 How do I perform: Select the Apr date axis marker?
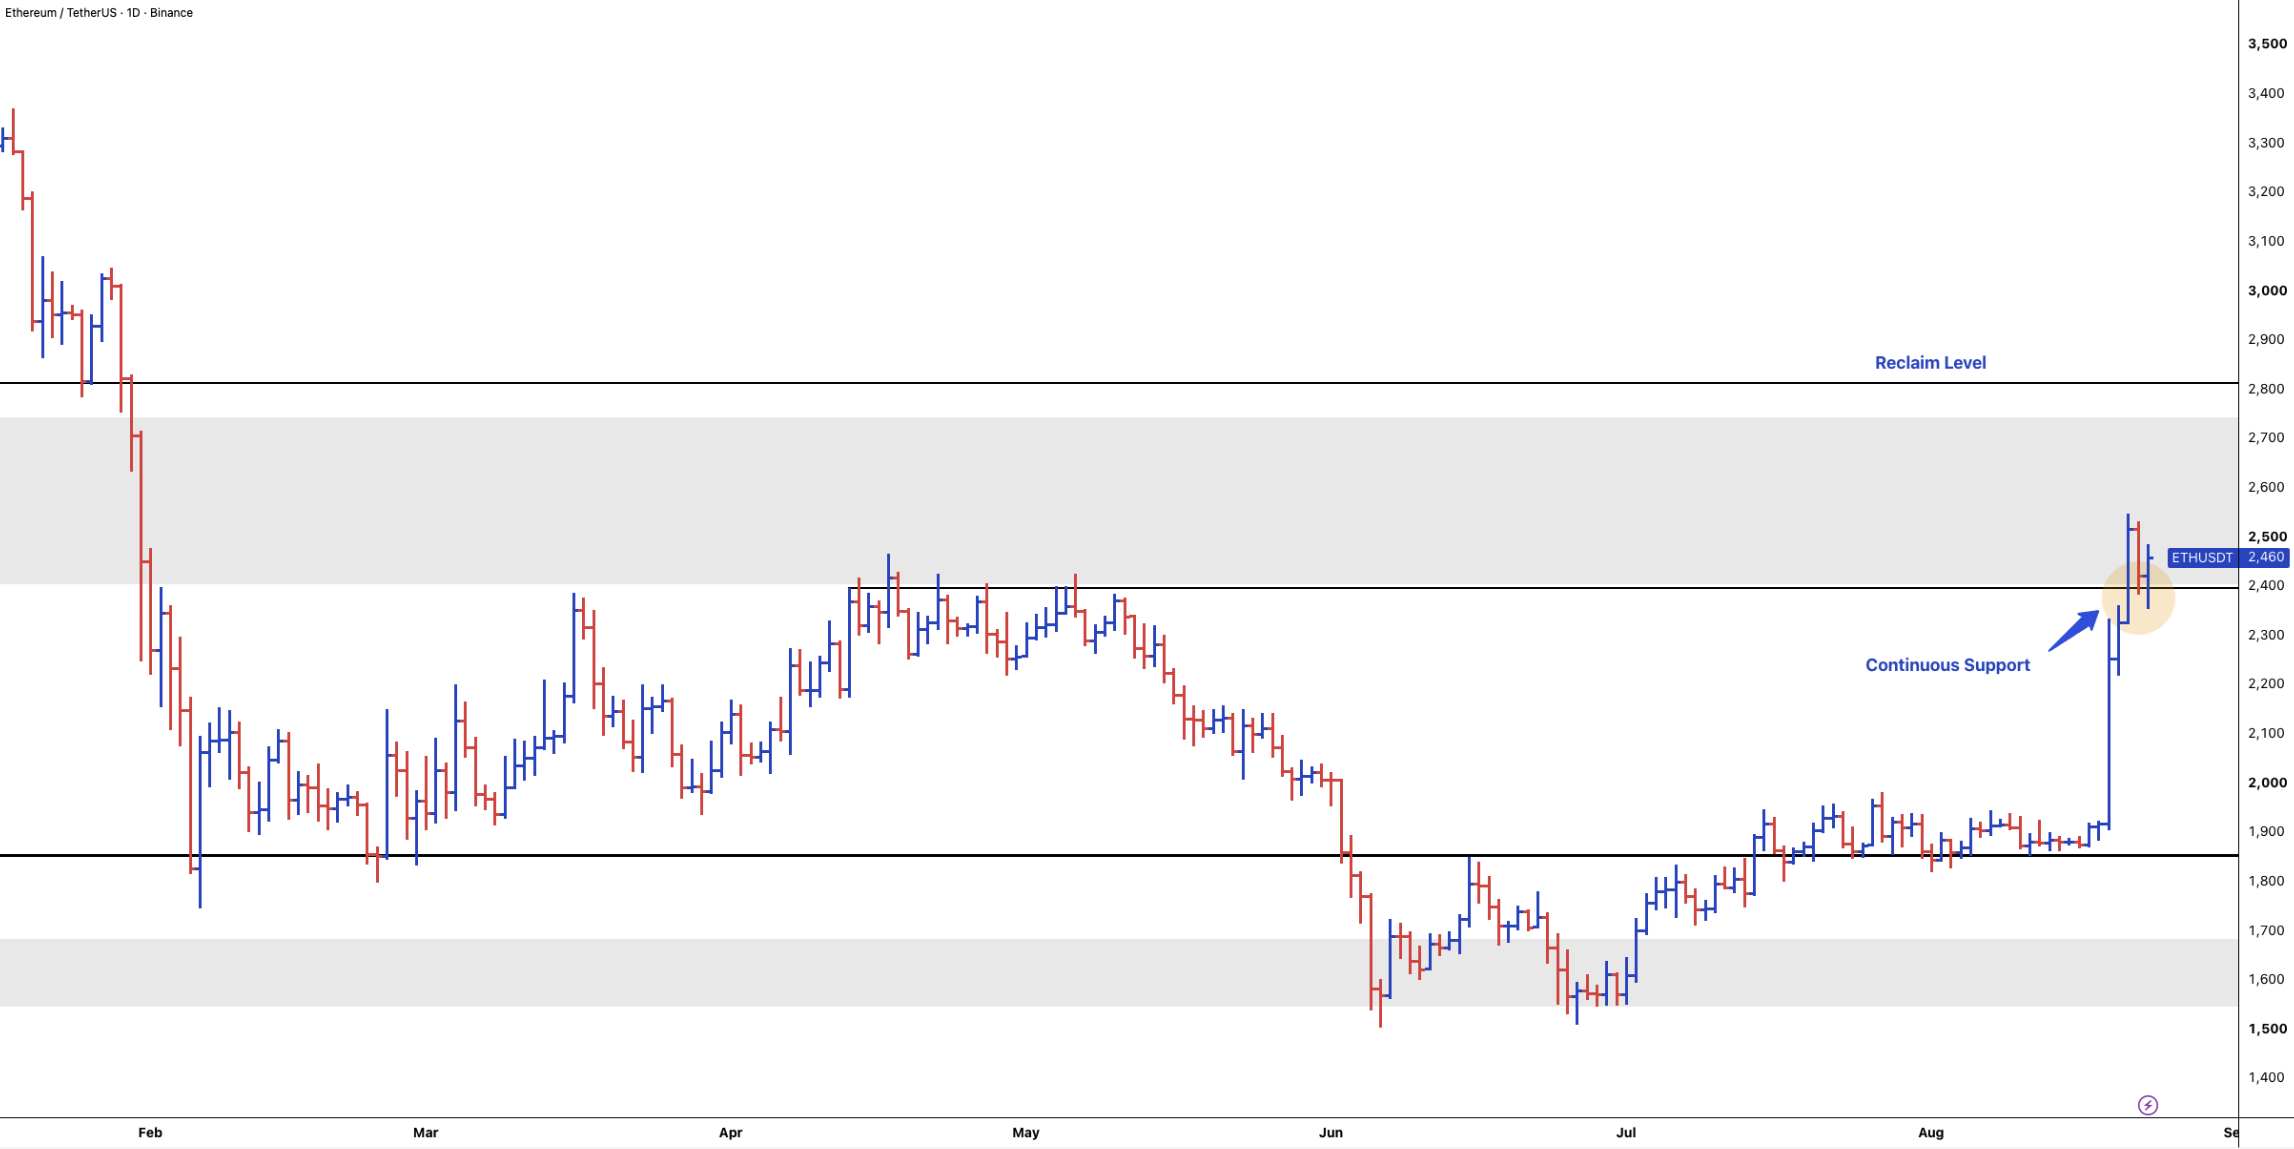tap(731, 1132)
